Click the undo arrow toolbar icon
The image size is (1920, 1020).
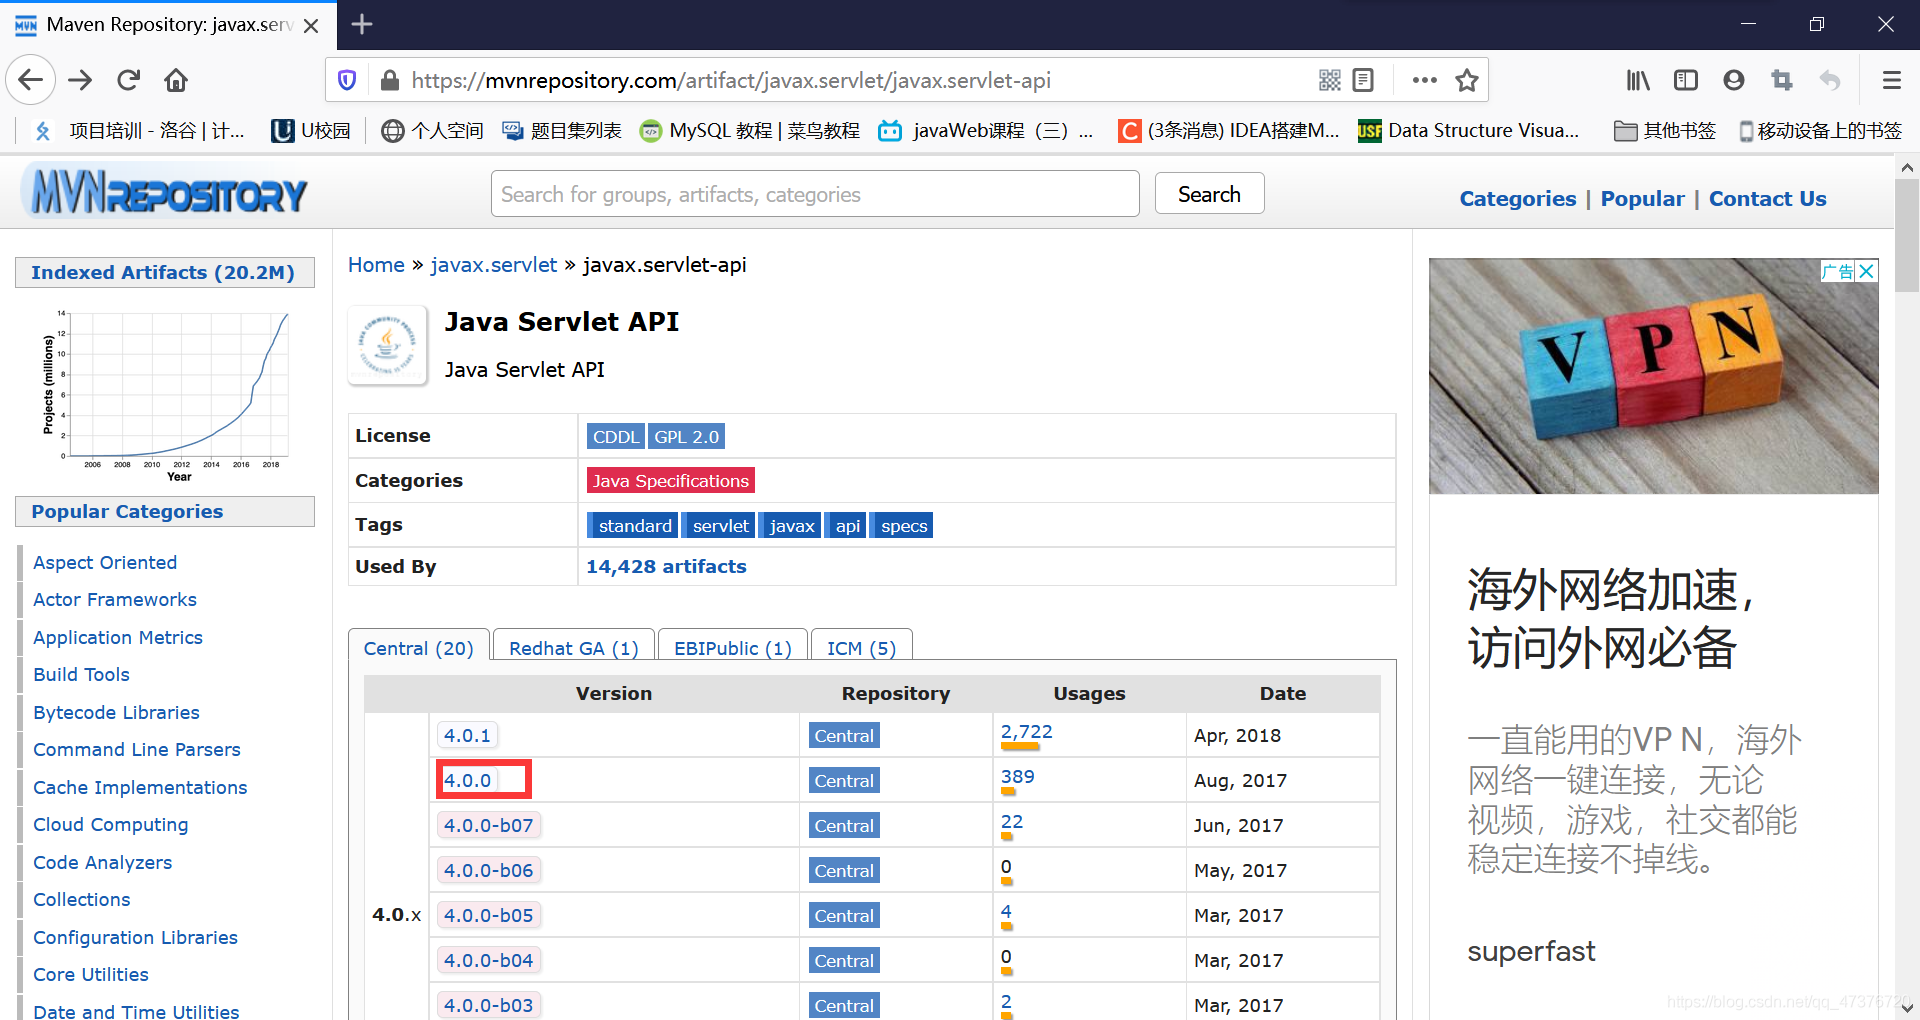(x=1830, y=80)
